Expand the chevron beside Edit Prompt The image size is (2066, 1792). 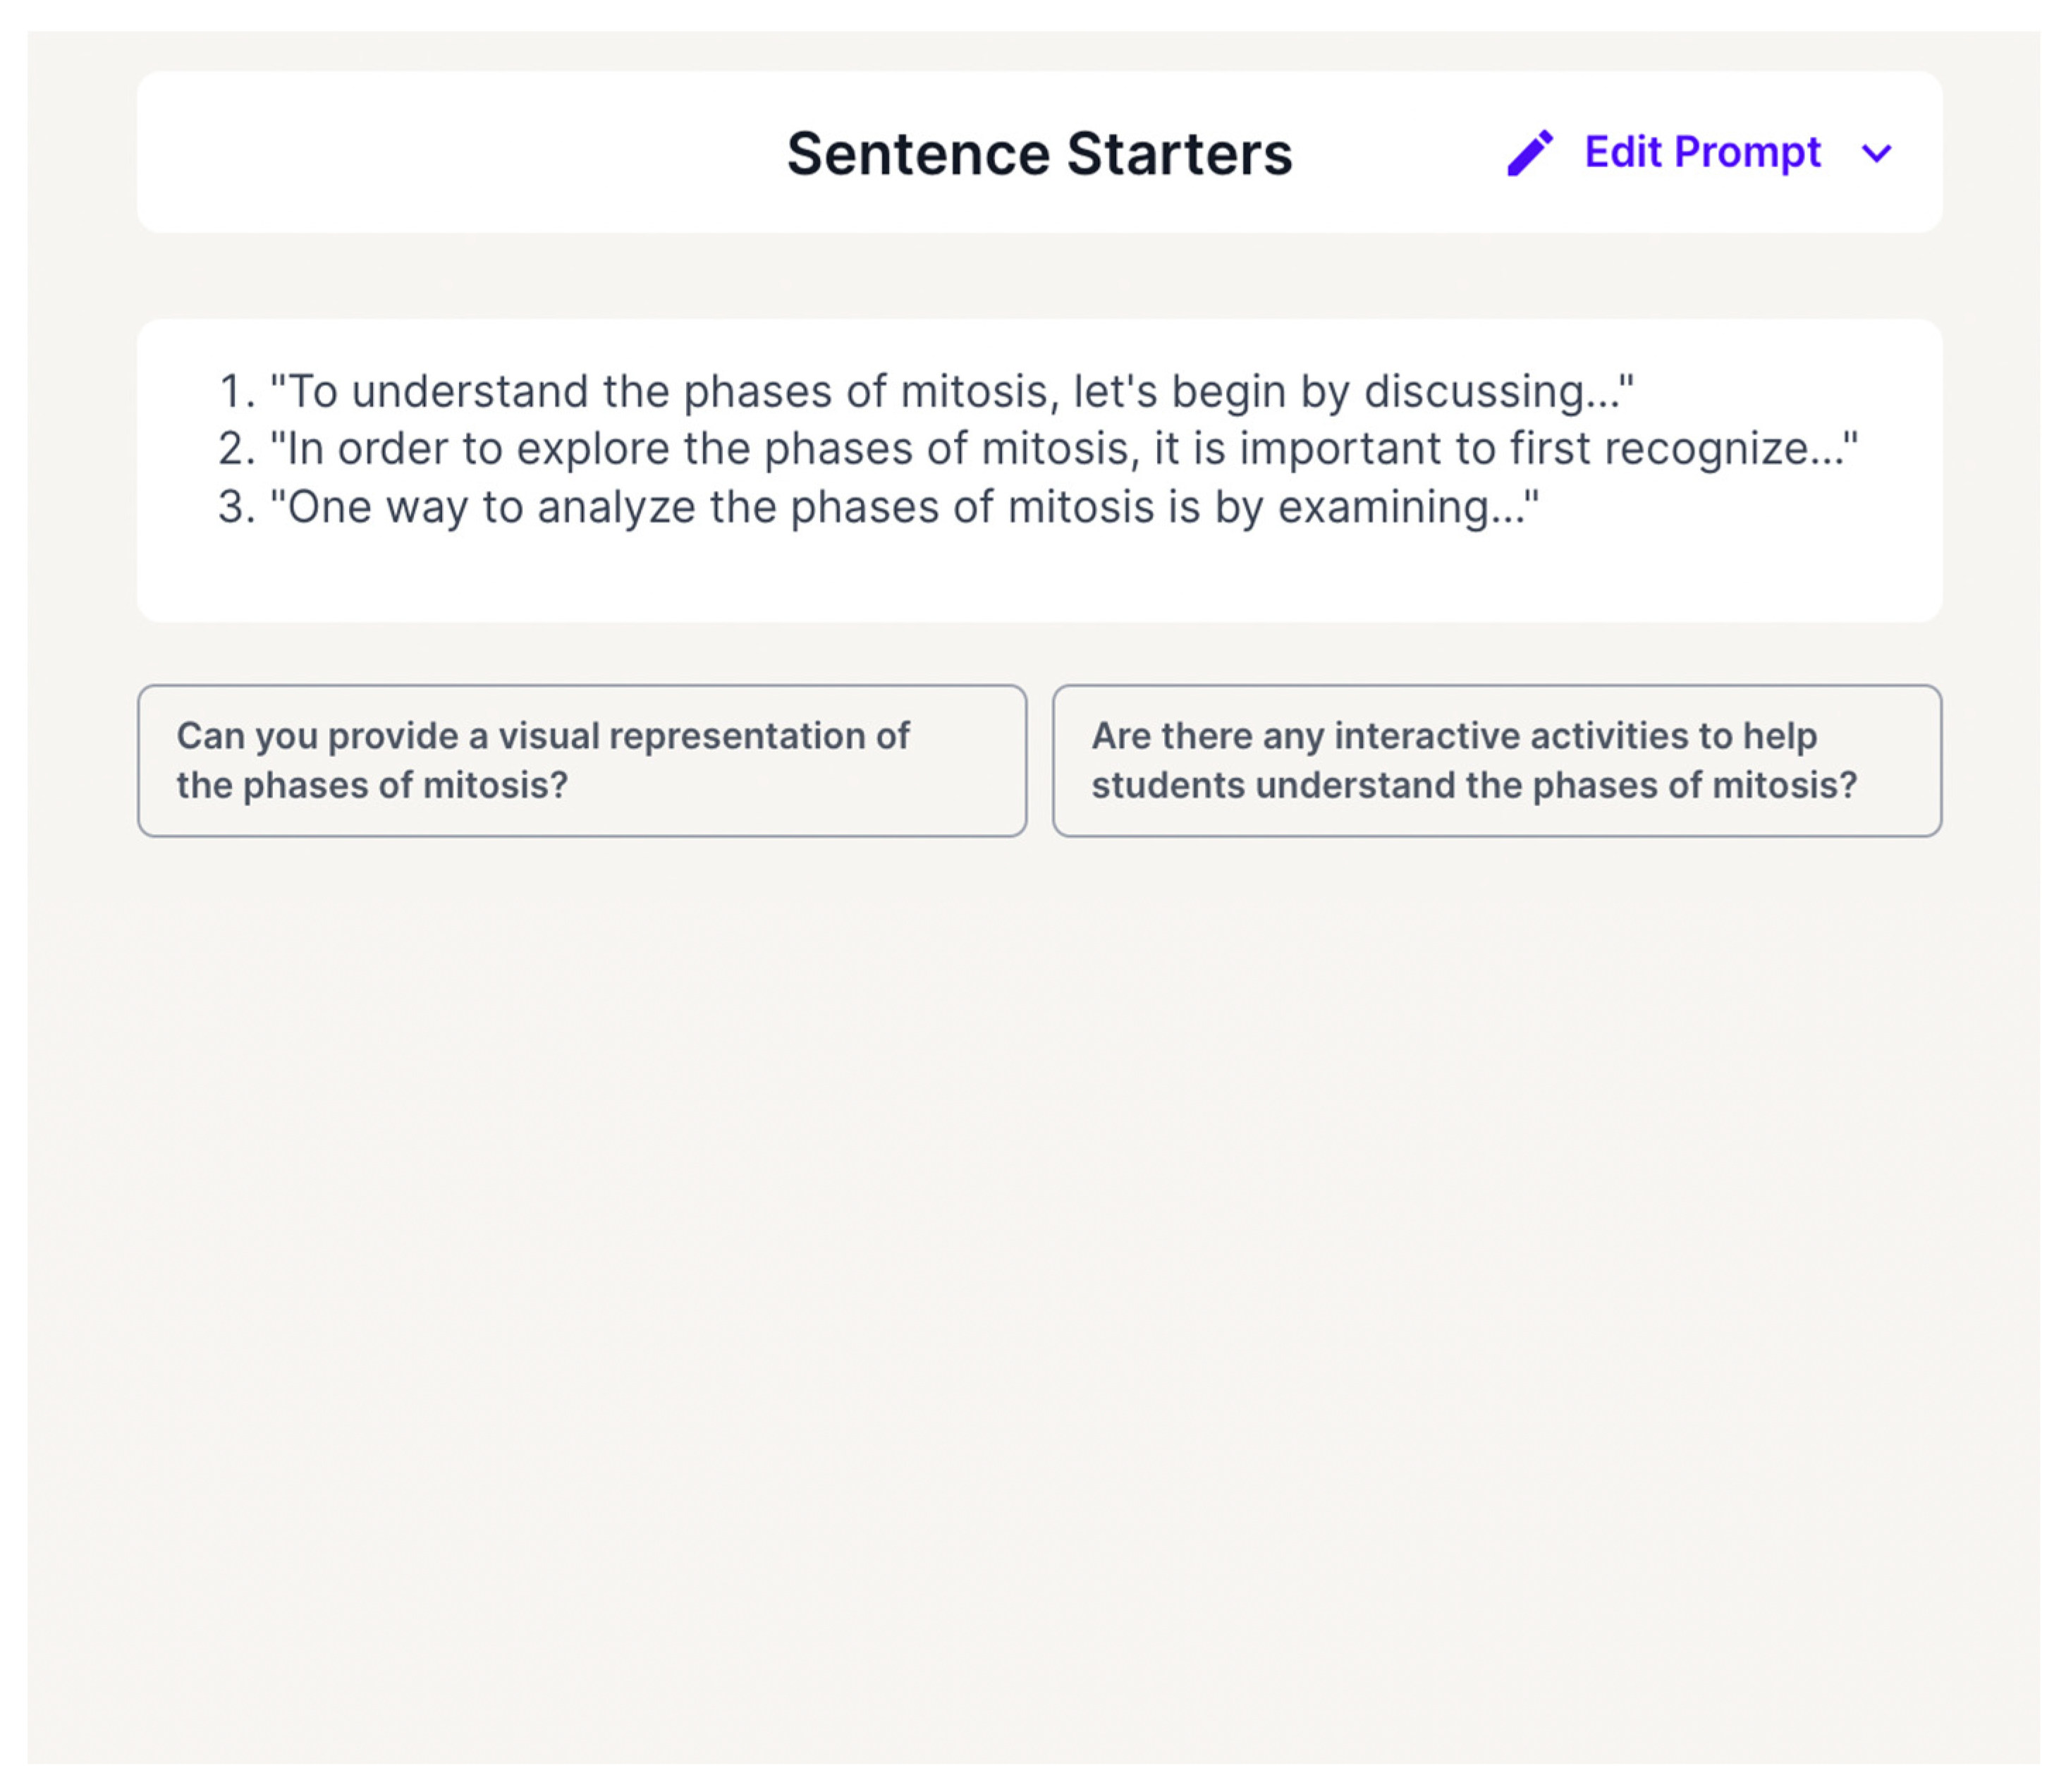click(x=1876, y=153)
